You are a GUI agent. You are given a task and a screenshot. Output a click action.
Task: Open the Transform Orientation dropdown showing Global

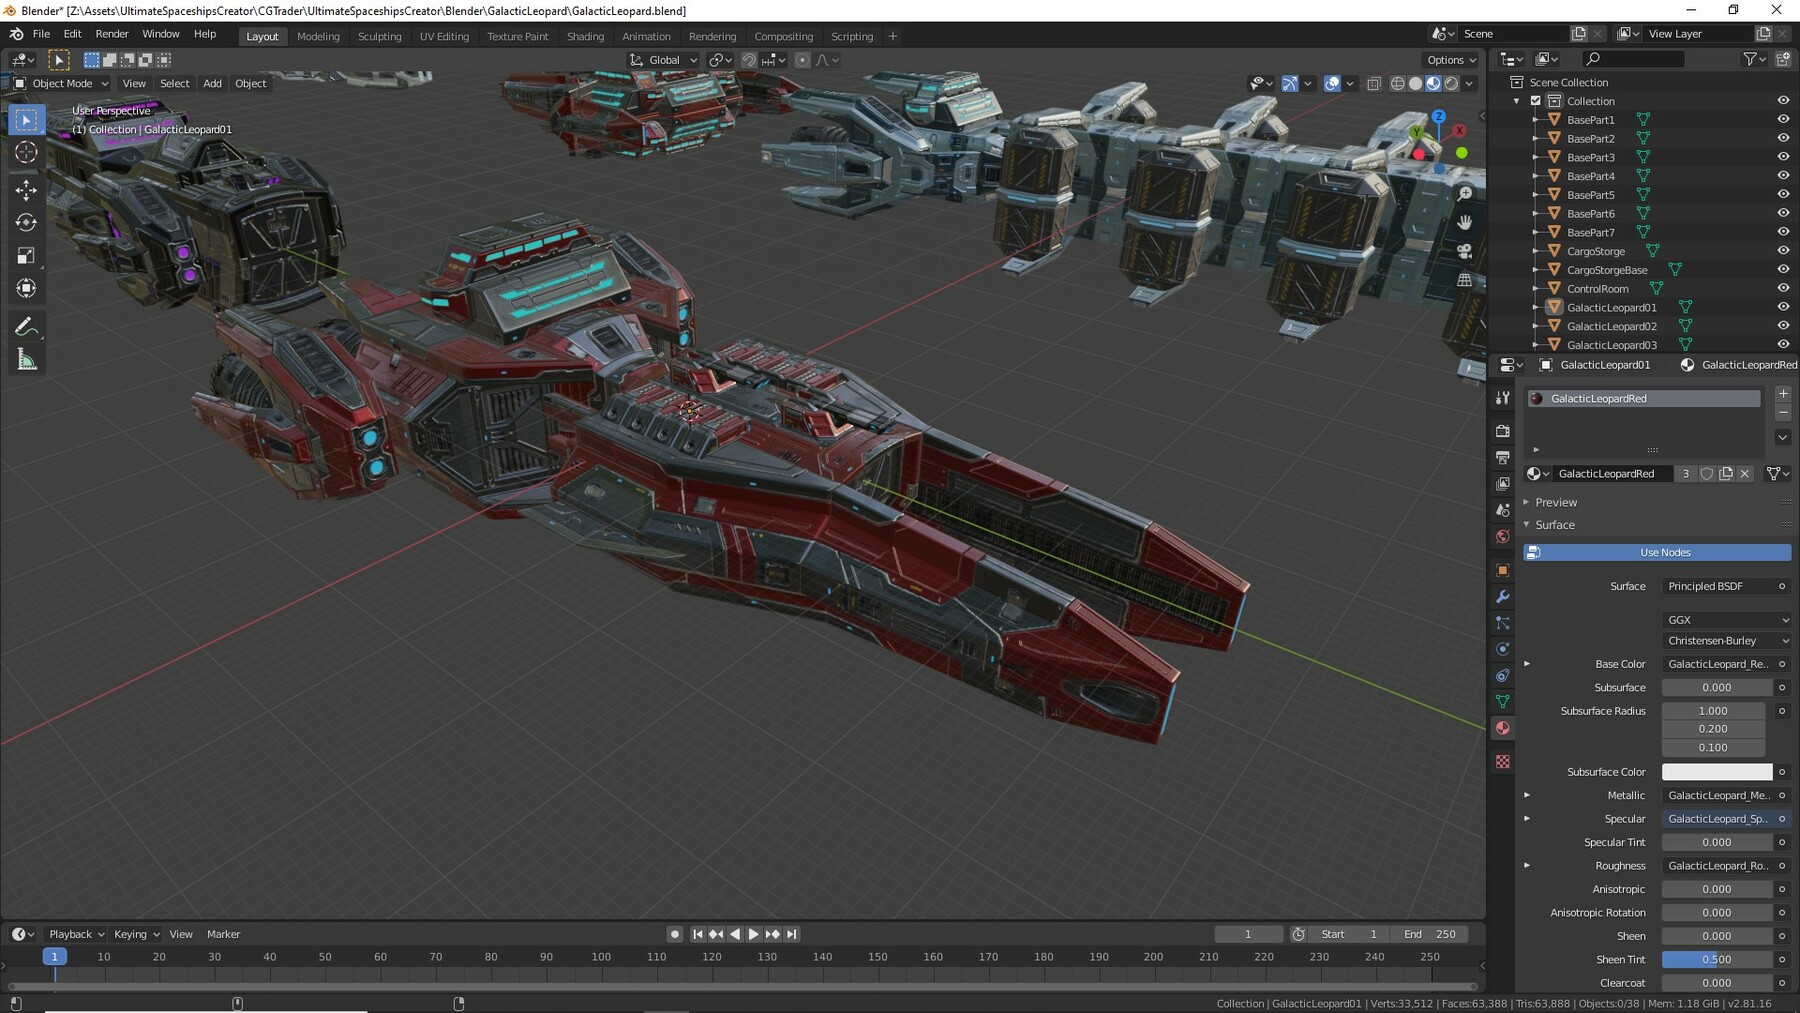point(663,60)
